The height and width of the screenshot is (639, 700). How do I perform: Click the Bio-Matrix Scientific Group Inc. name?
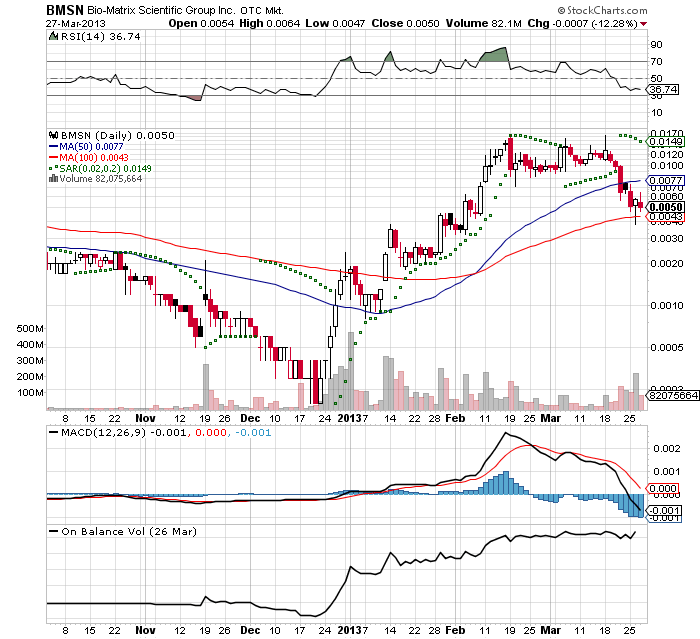pos(161,10)
